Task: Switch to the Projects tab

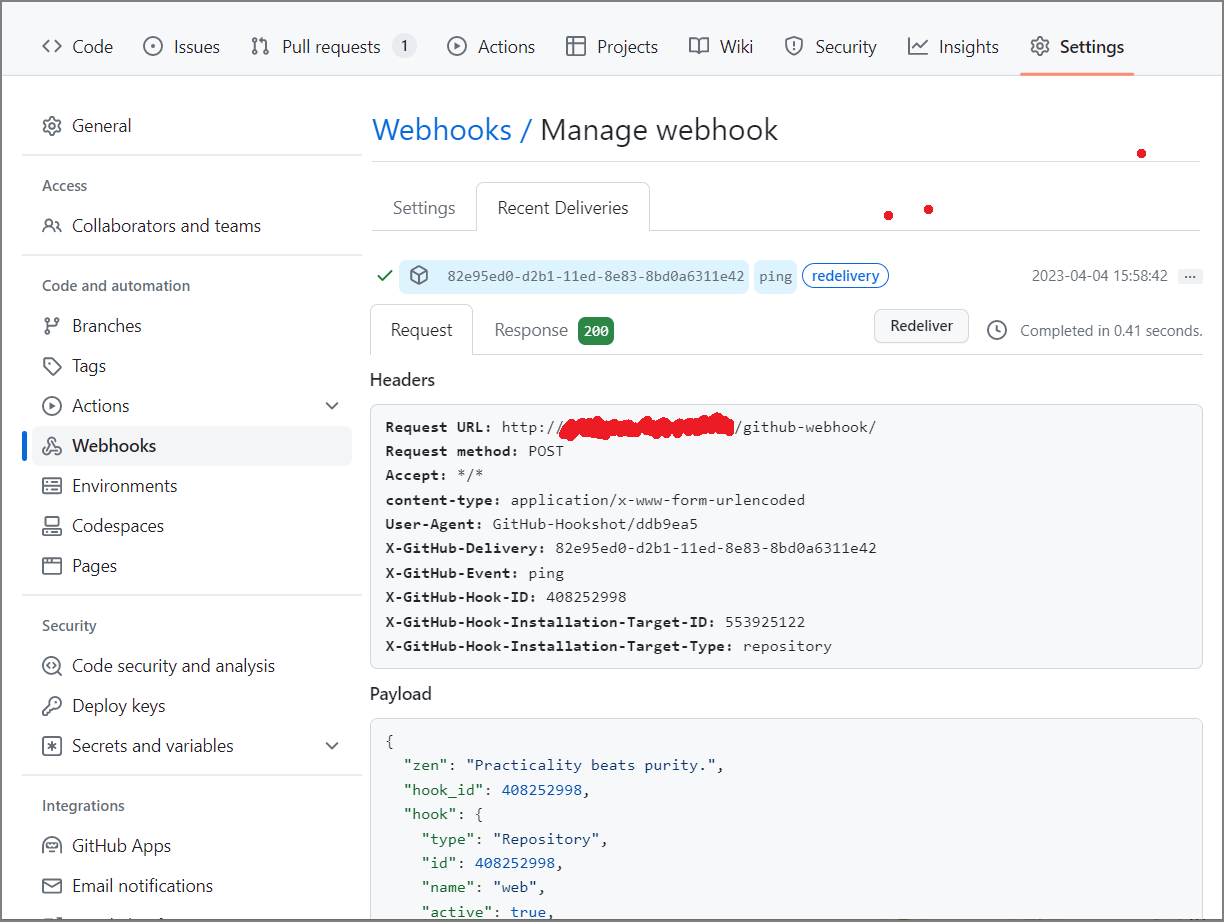Action: coord(611,46)
